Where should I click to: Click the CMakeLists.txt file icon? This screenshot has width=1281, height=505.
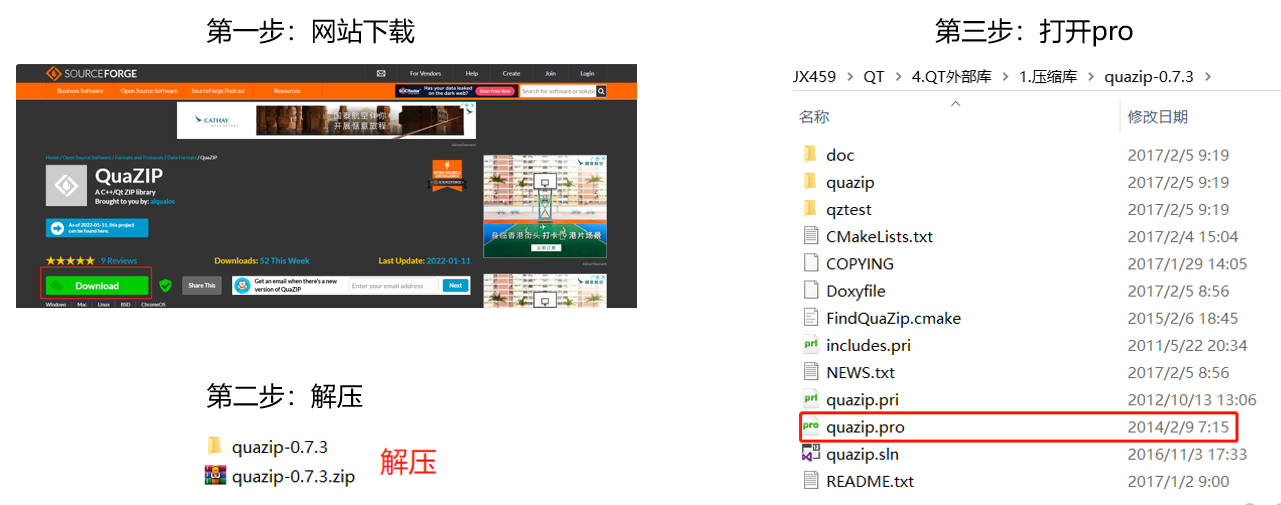(x=811, y=236)
